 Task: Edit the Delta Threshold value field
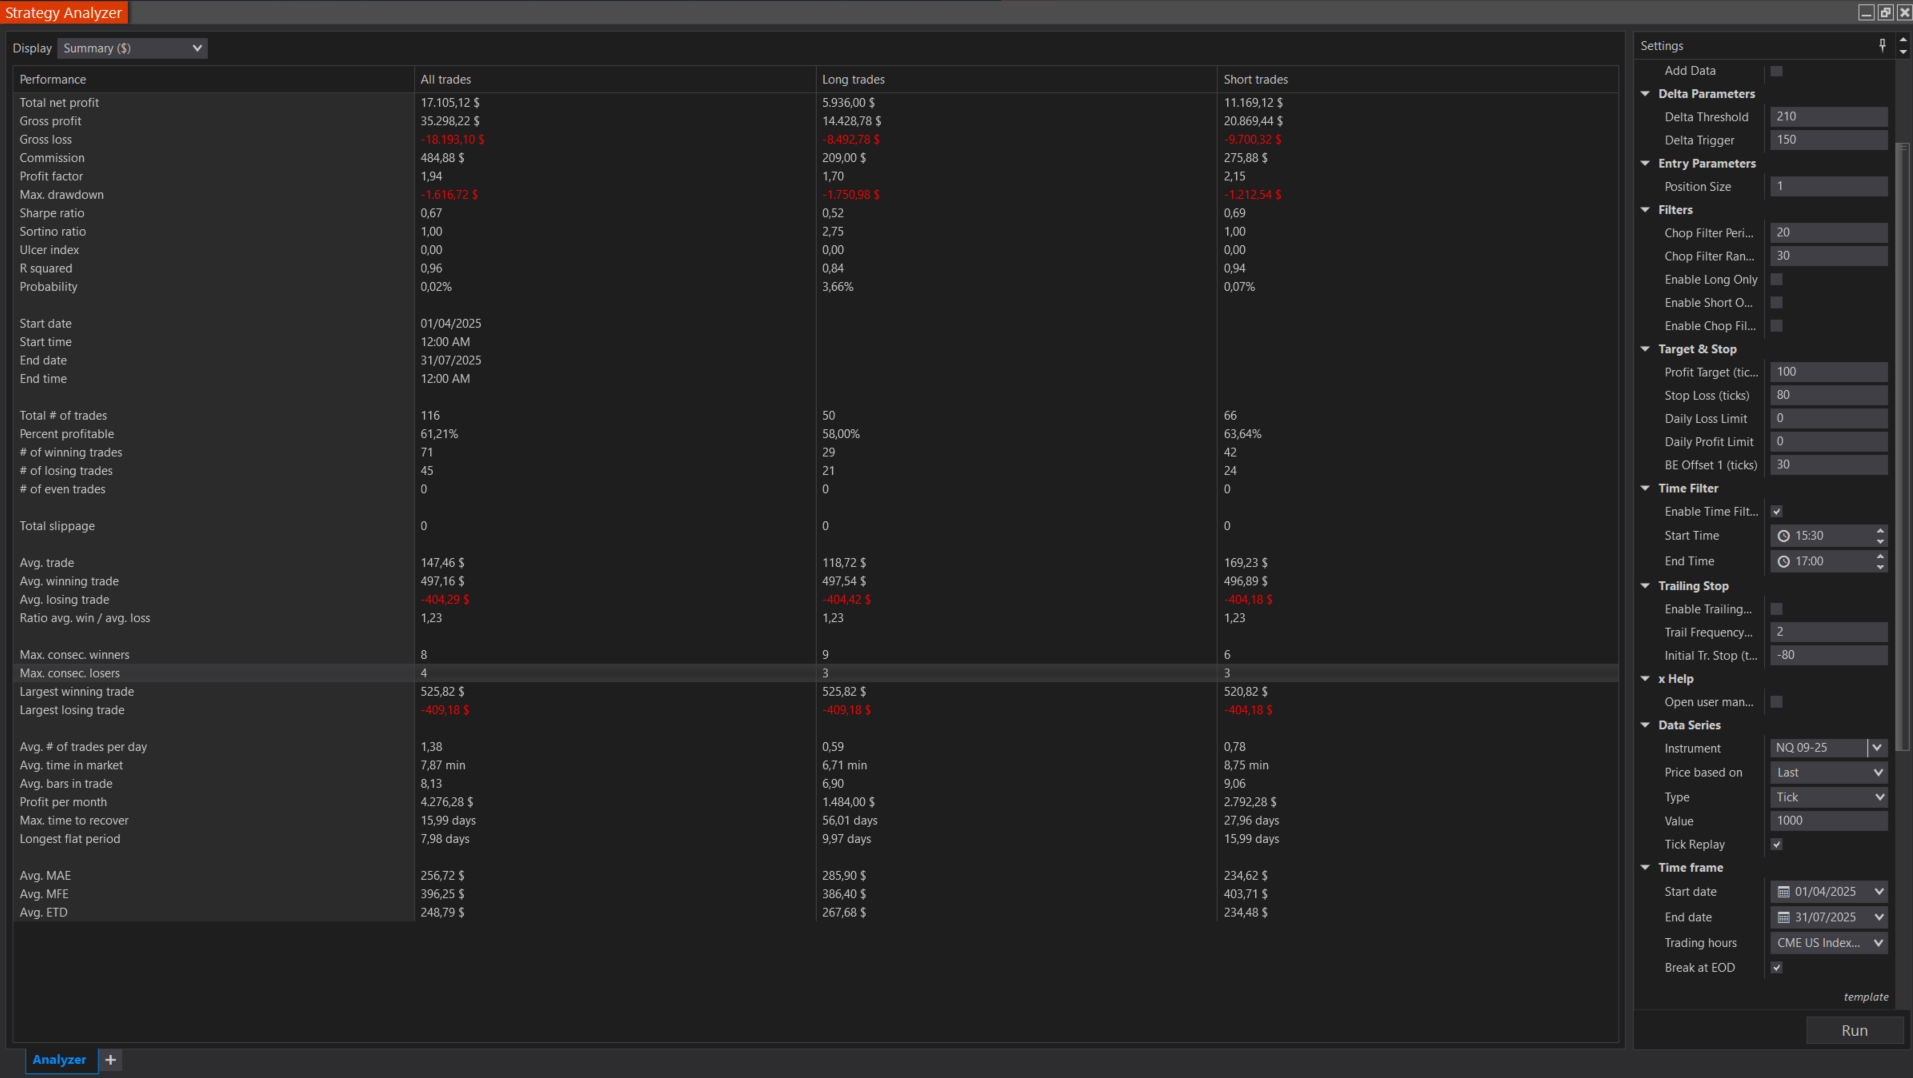coord(1828,117)
